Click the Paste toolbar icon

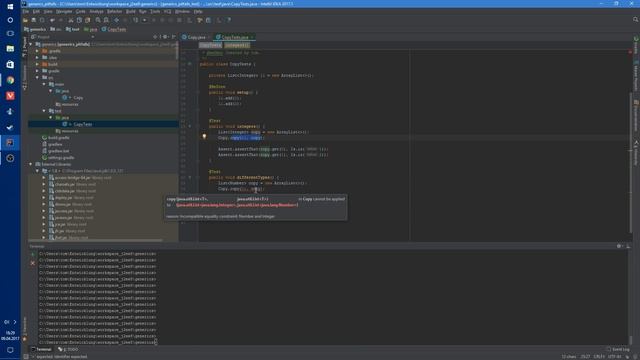(87, 20)
